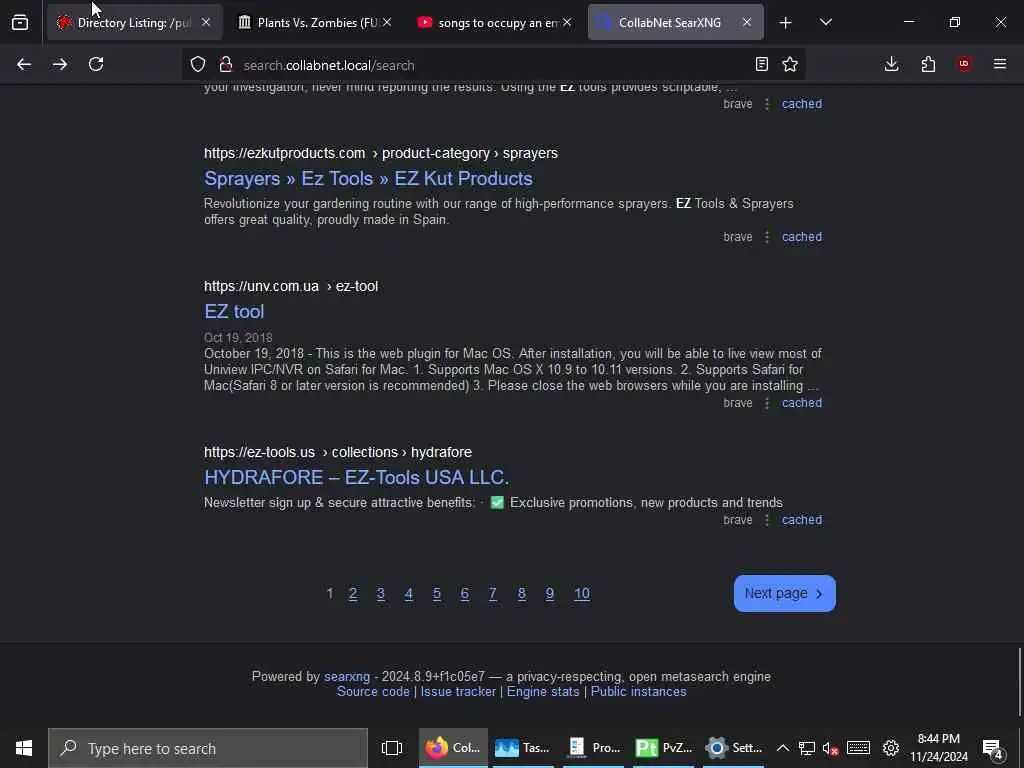1024x768 pixels.
Task: Open the extensions puzzle icon
Action: (928, 64)
